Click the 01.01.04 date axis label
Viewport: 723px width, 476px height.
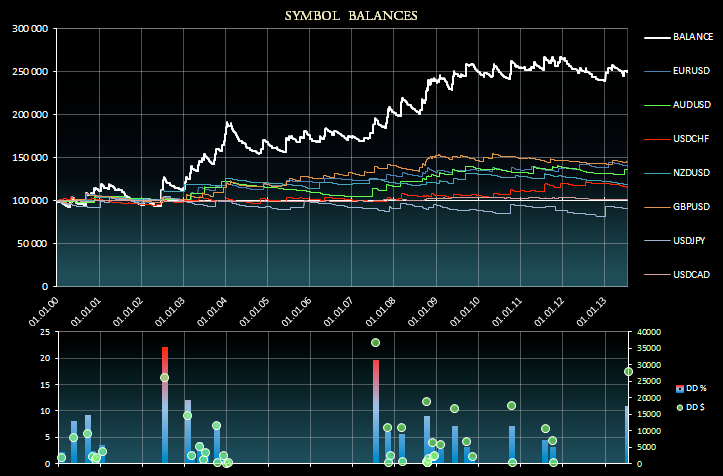click(x=212, y=311)
